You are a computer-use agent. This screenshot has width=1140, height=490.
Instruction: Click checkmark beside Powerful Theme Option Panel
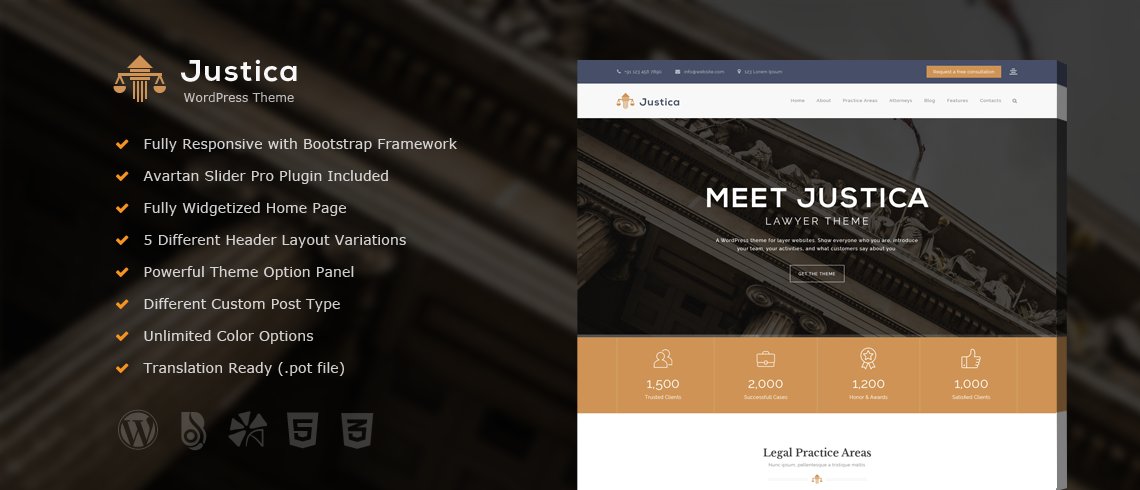point(122,272)
